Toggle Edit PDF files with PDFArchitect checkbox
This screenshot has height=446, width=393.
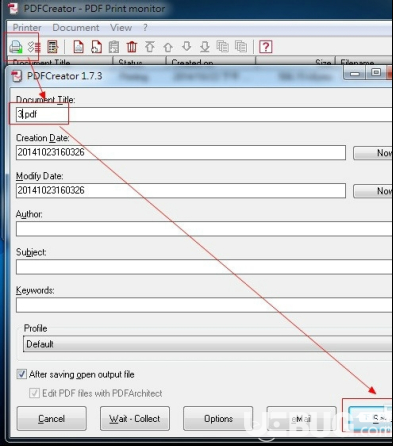[34, 393]
